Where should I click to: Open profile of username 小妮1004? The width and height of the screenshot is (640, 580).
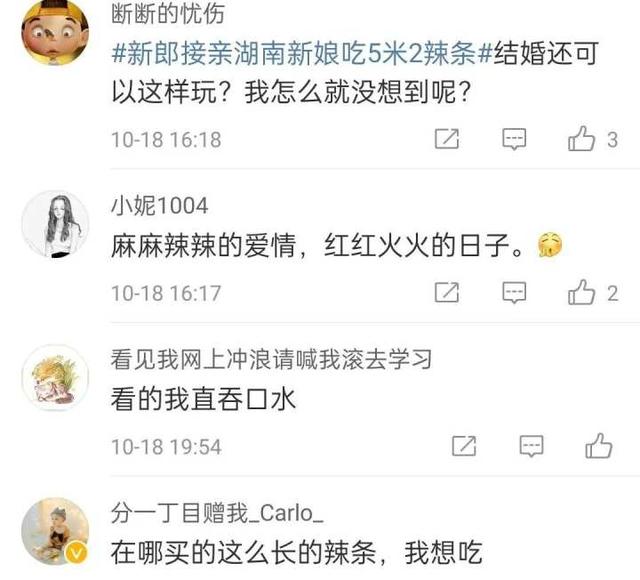click(x=160, y=205)
